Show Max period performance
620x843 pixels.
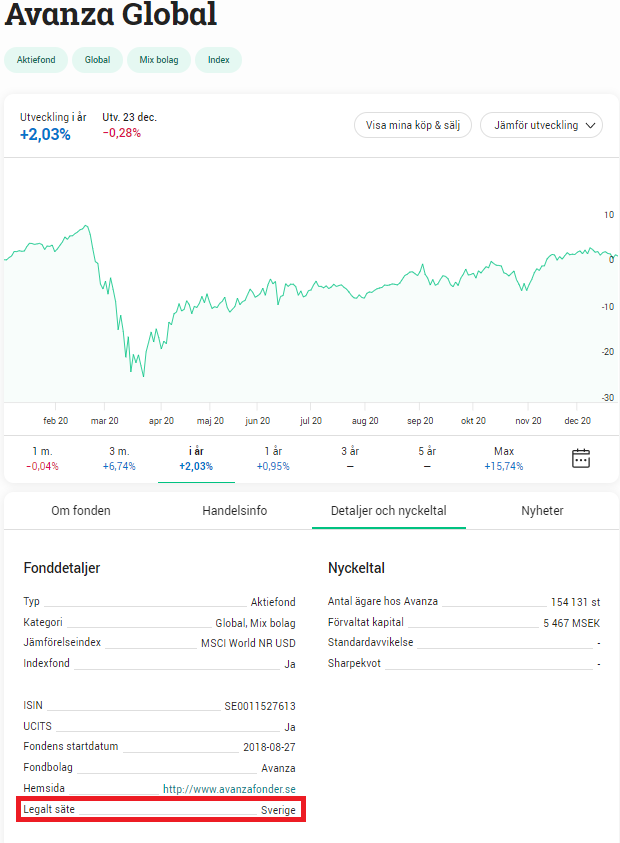point(504,459)
